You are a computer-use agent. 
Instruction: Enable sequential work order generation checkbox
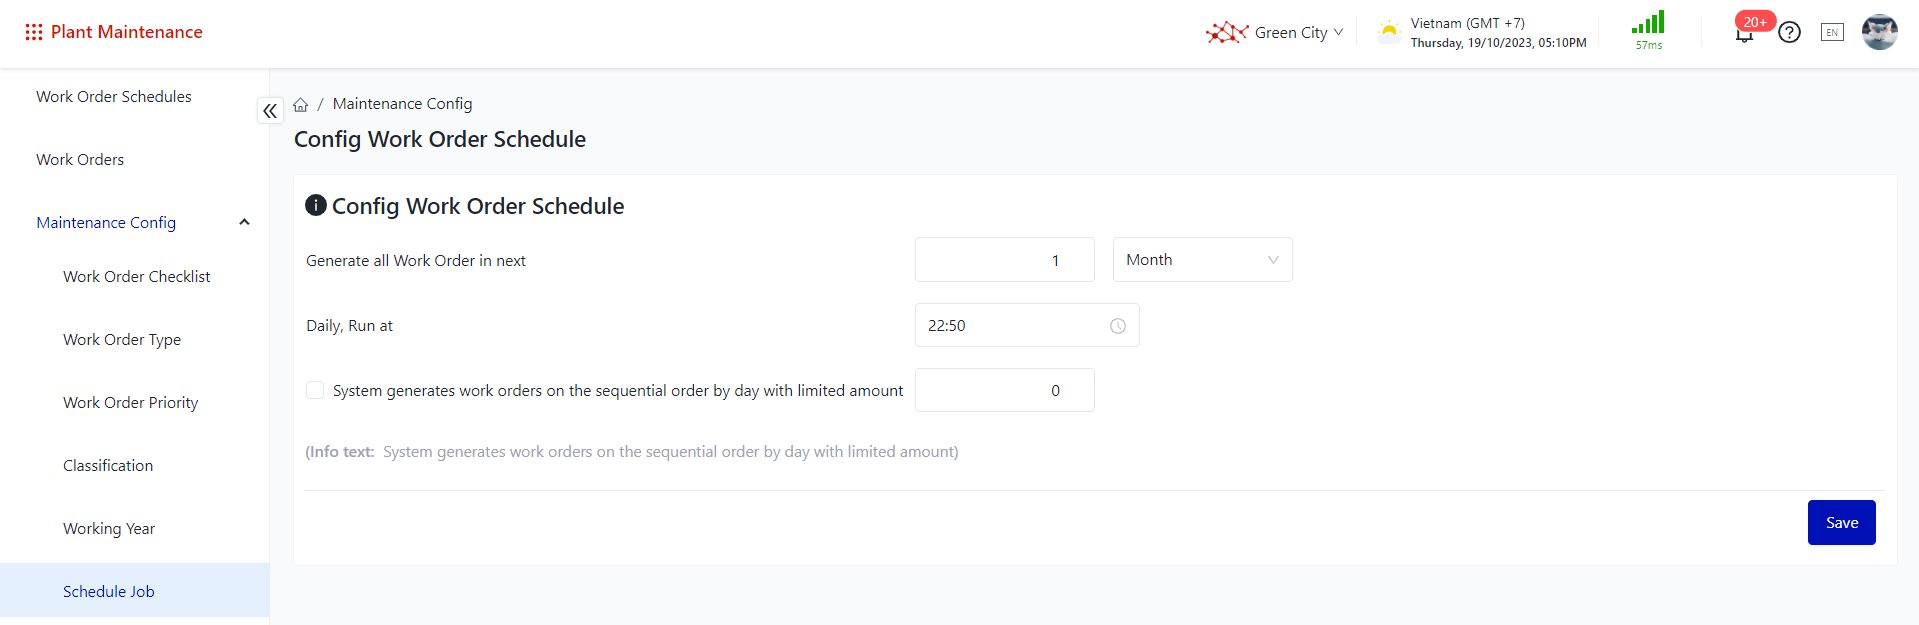click(315, 390)
